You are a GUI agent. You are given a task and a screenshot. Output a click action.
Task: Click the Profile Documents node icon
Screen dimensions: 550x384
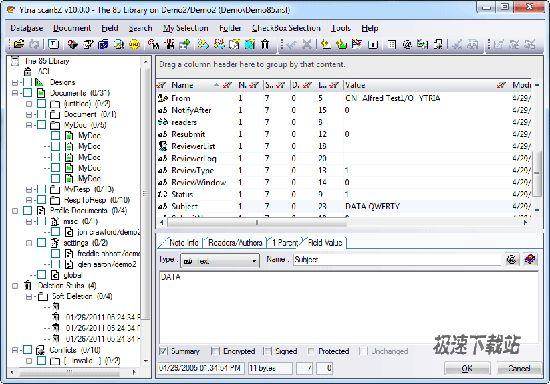tap(41, 211)
